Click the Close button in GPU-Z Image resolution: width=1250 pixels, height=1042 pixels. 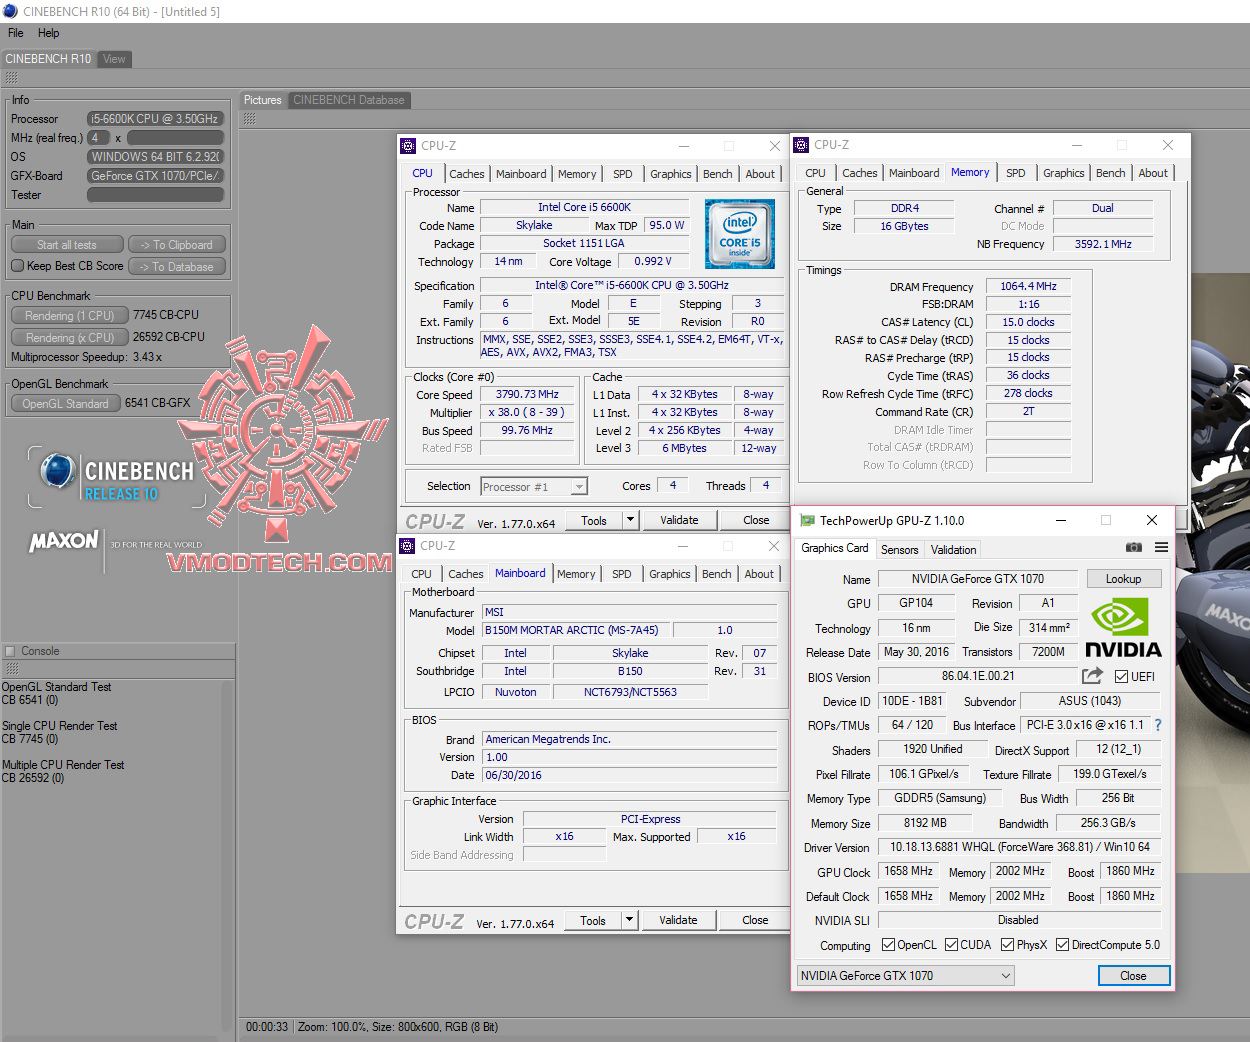click(x=1133, y=976)
